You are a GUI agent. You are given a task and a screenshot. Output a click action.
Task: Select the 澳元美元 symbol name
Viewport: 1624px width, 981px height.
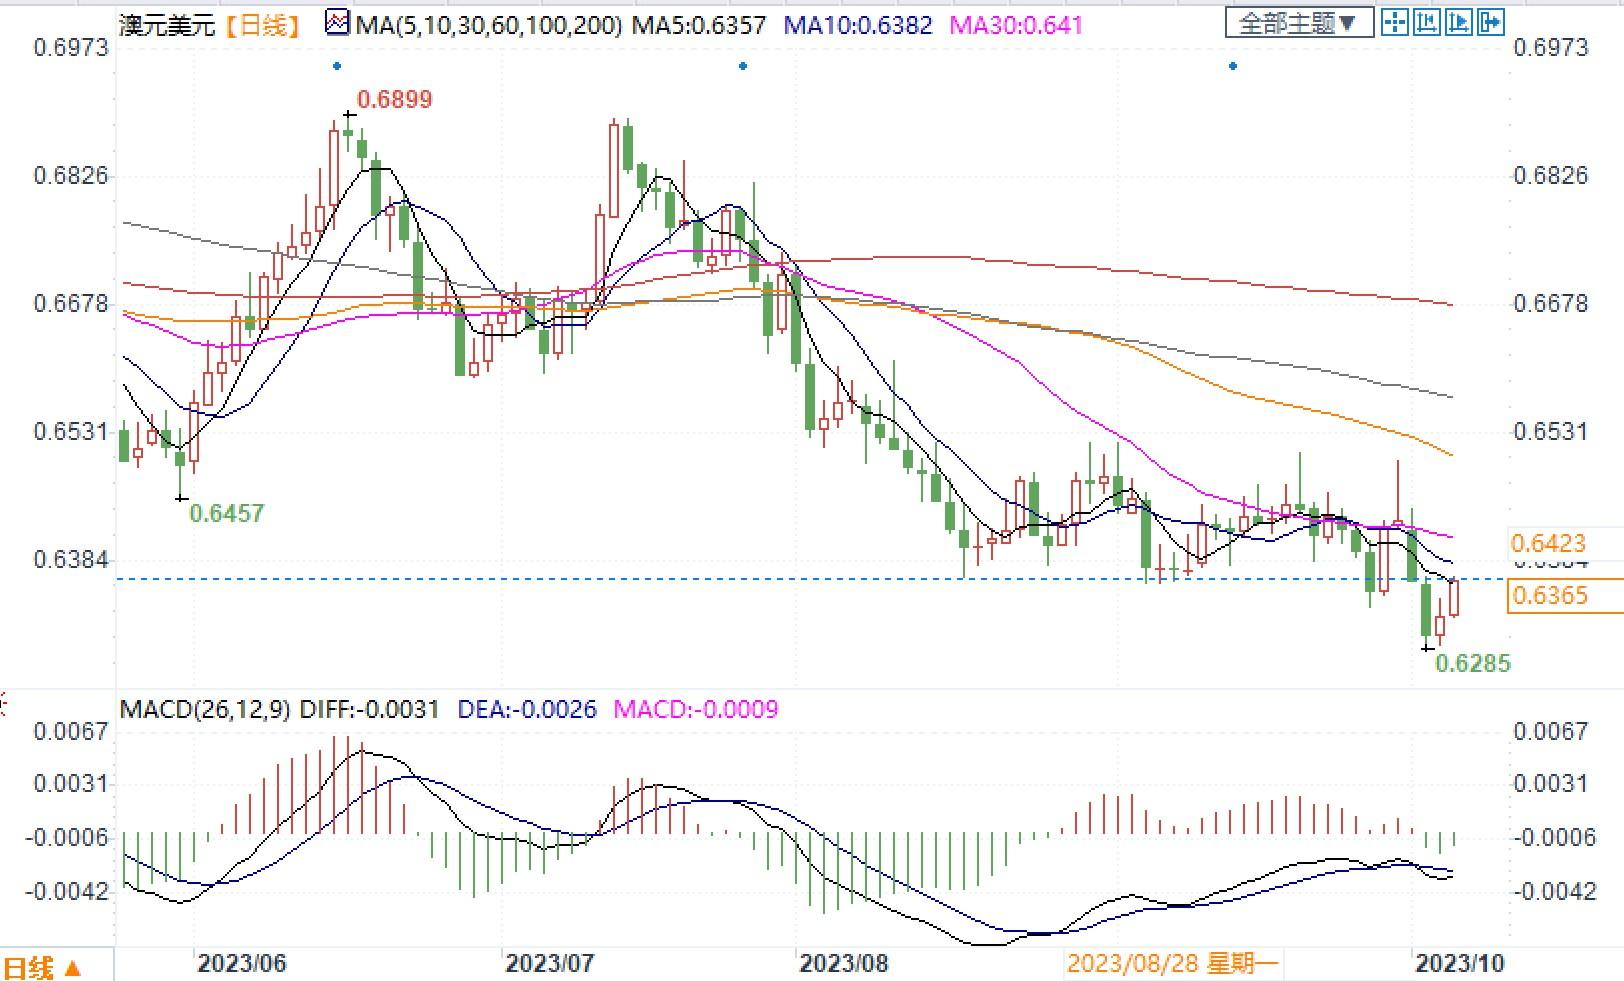(x=167, y=24)
